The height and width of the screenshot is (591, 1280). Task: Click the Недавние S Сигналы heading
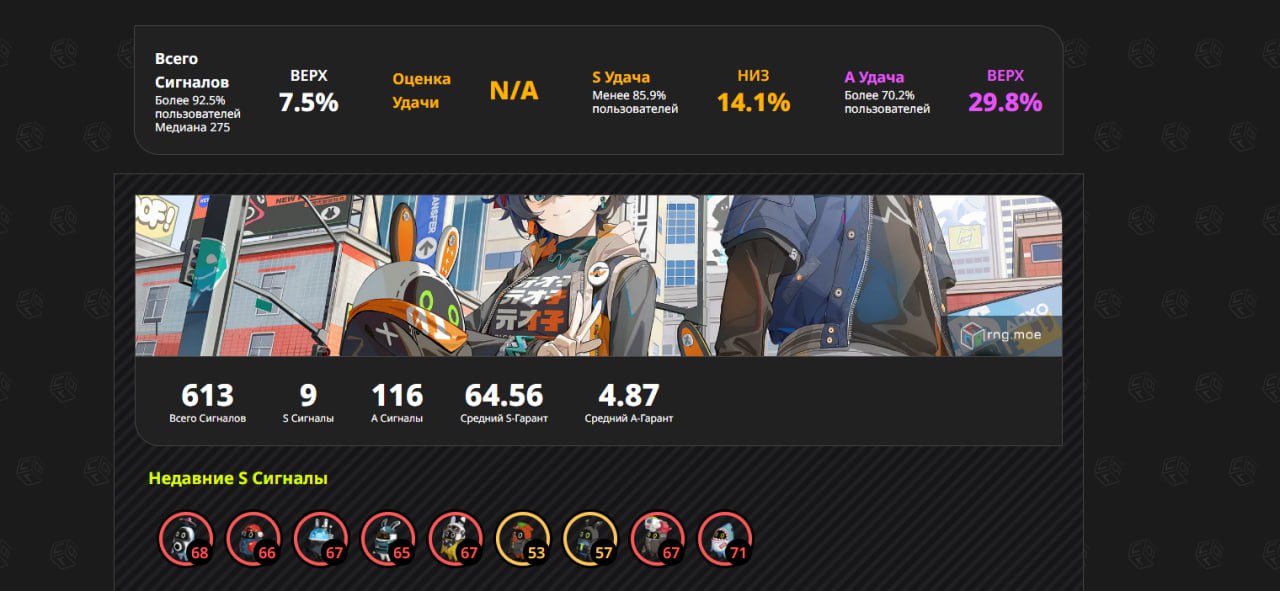pos(238,478)
